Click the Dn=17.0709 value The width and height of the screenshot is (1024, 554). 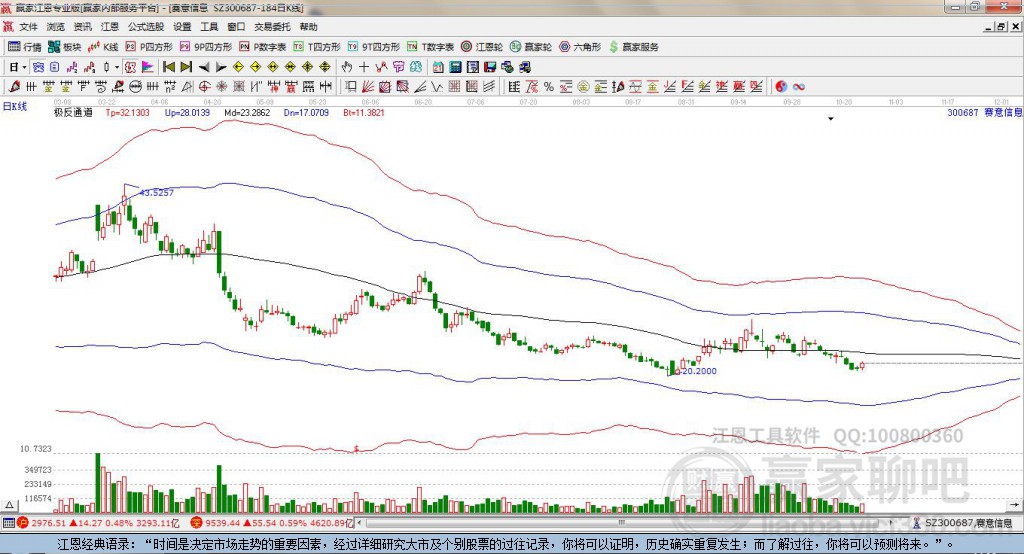tap(306, 112)
